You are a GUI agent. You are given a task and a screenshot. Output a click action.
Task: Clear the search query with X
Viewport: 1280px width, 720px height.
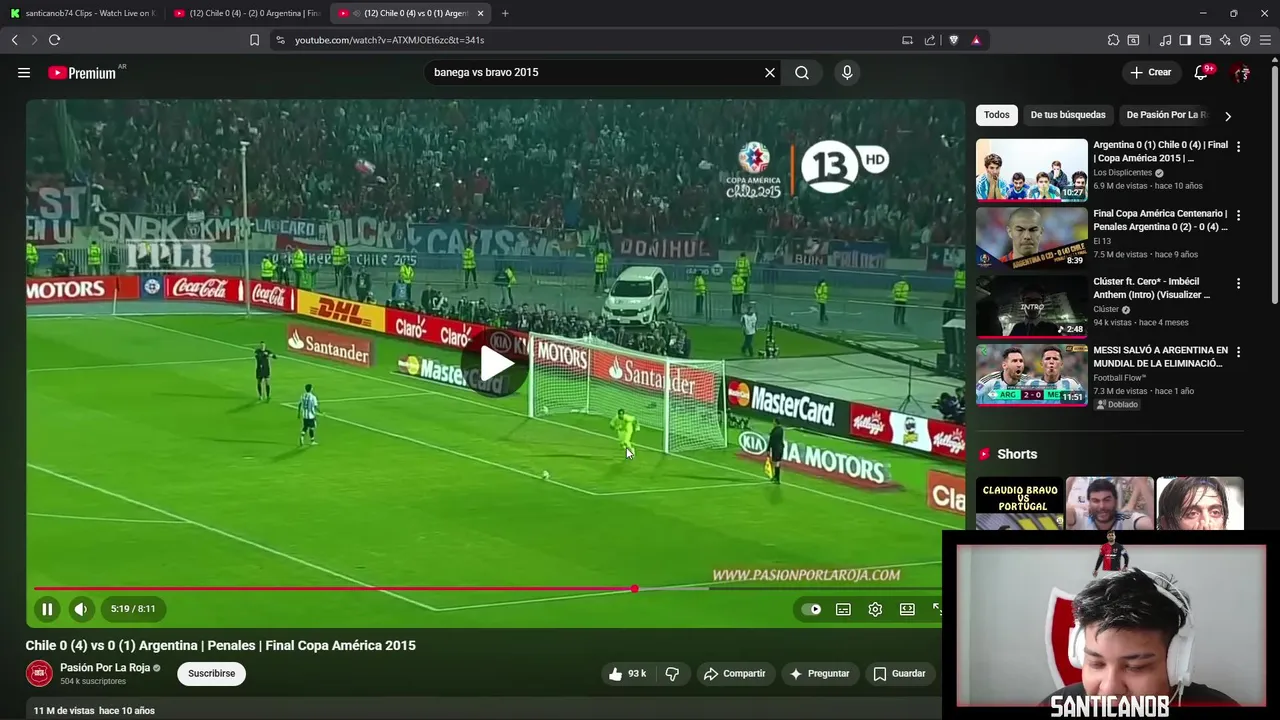point(770,72)
